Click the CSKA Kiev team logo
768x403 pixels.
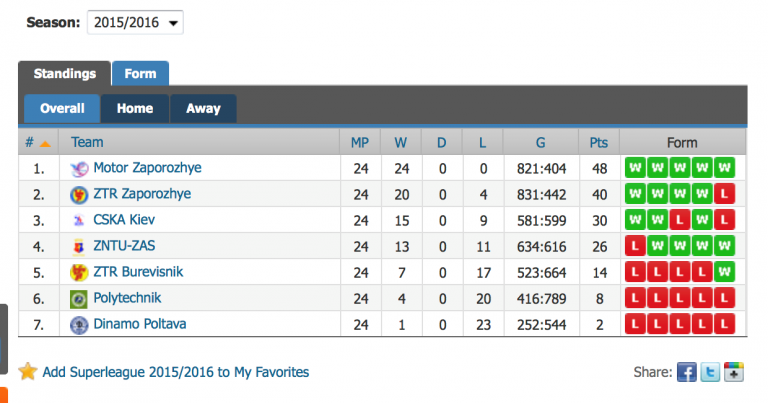pyautogui.click(x=79, y=221)
